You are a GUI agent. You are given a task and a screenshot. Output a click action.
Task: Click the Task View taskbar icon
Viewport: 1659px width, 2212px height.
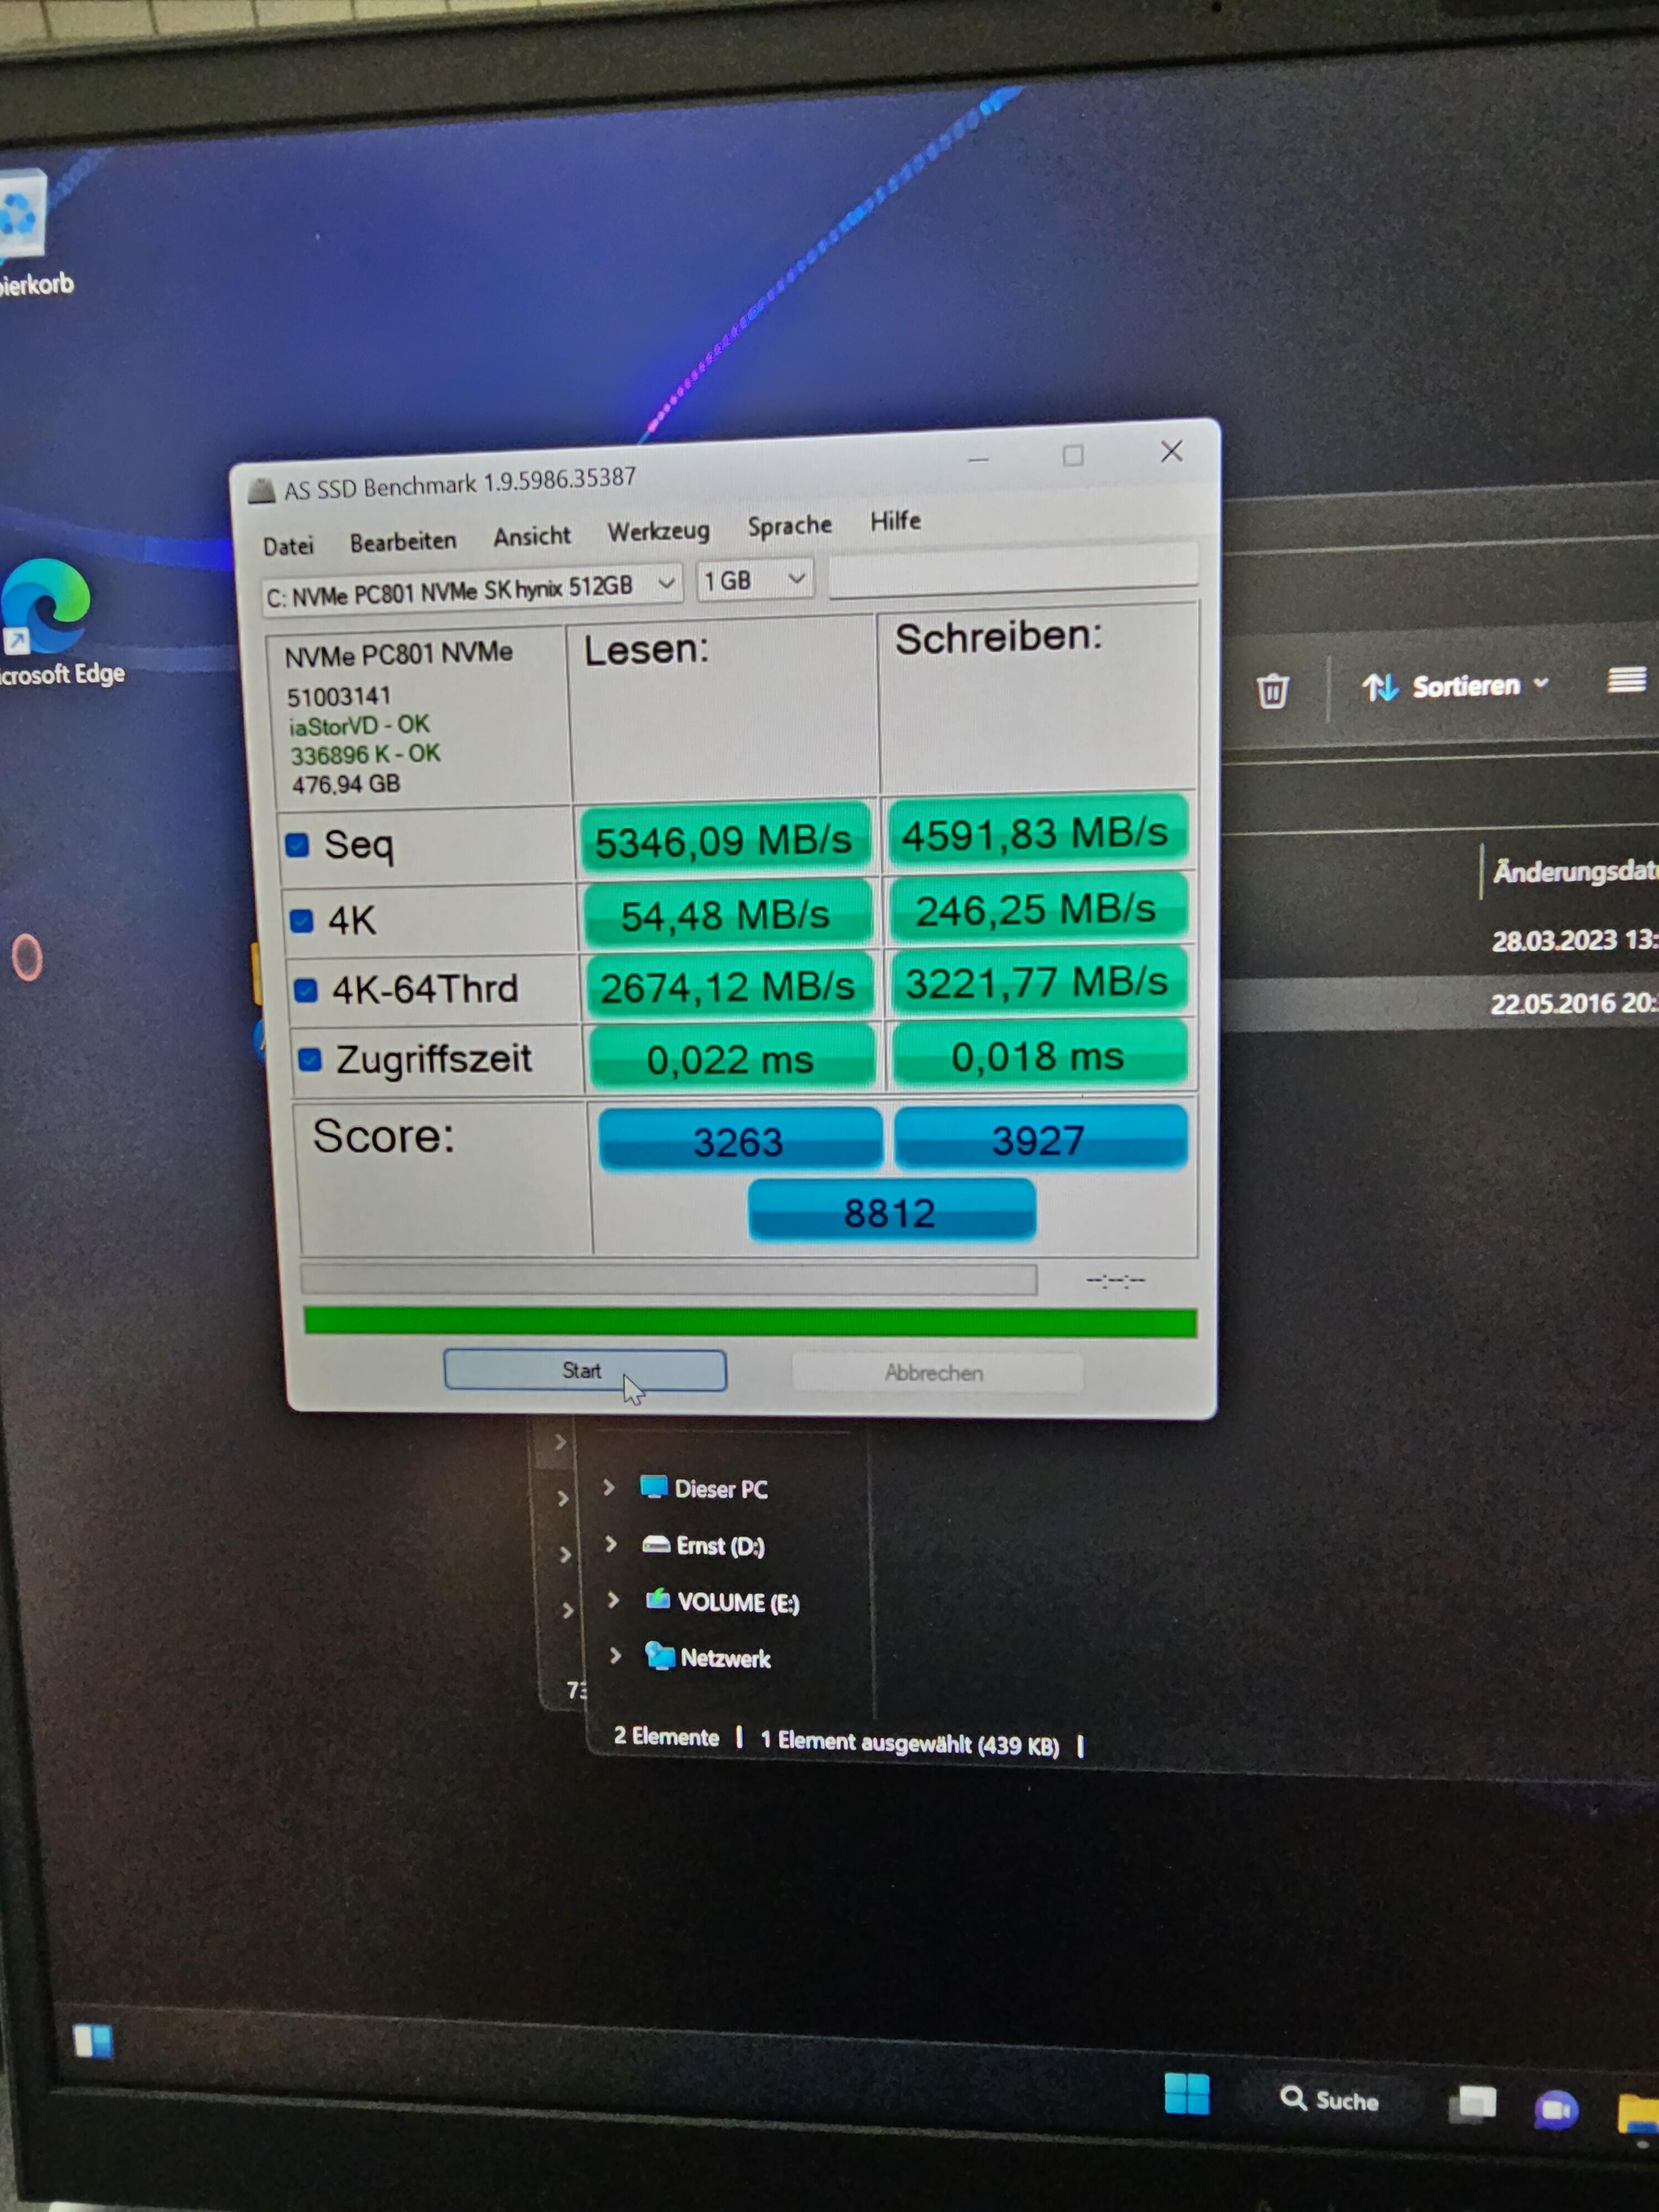[1473, 2102]
